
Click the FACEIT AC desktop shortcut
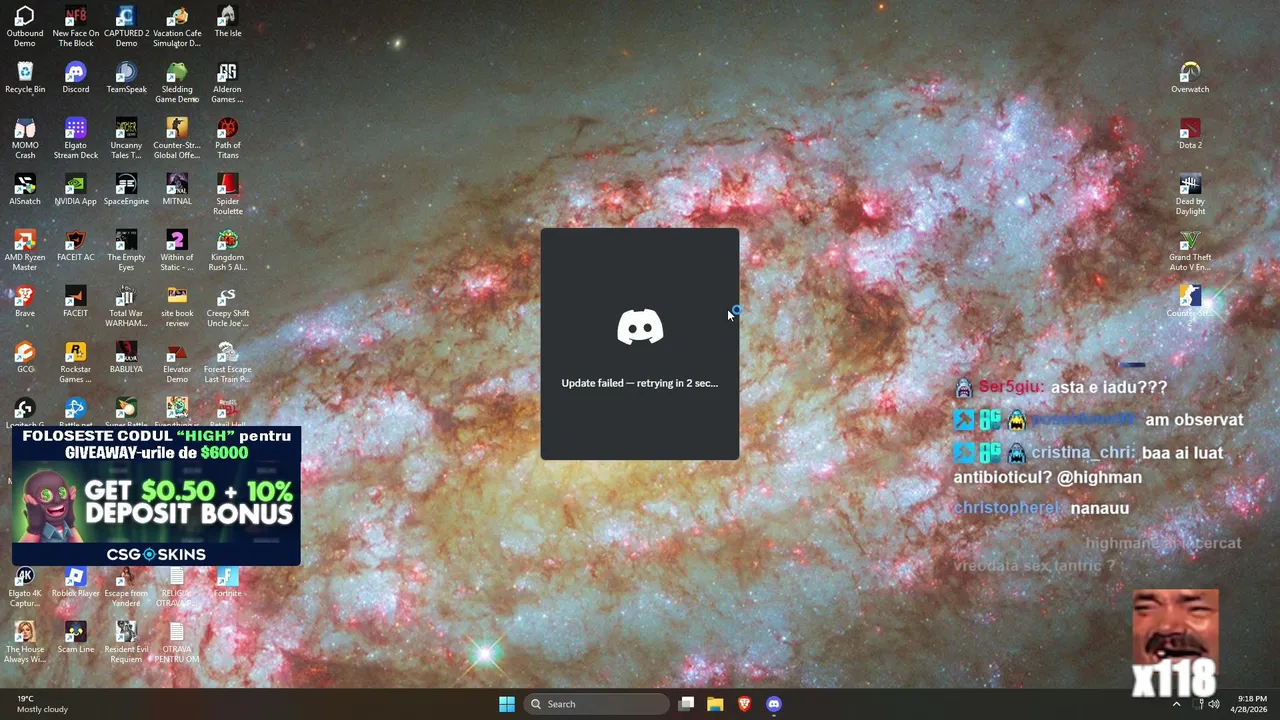point(76,246)
